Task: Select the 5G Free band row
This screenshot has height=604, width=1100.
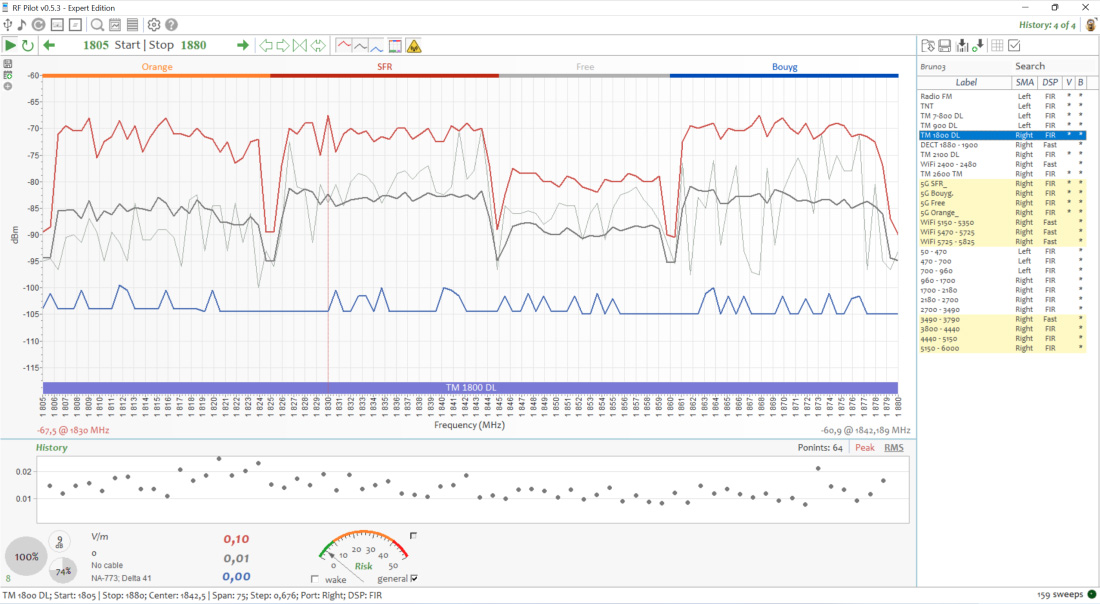Action: [x=937, y=203]
